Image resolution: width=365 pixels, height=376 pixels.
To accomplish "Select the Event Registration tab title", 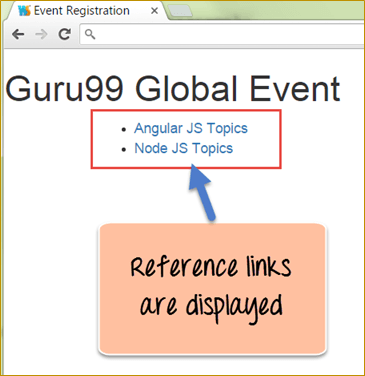I will click(x=82, y=11).
